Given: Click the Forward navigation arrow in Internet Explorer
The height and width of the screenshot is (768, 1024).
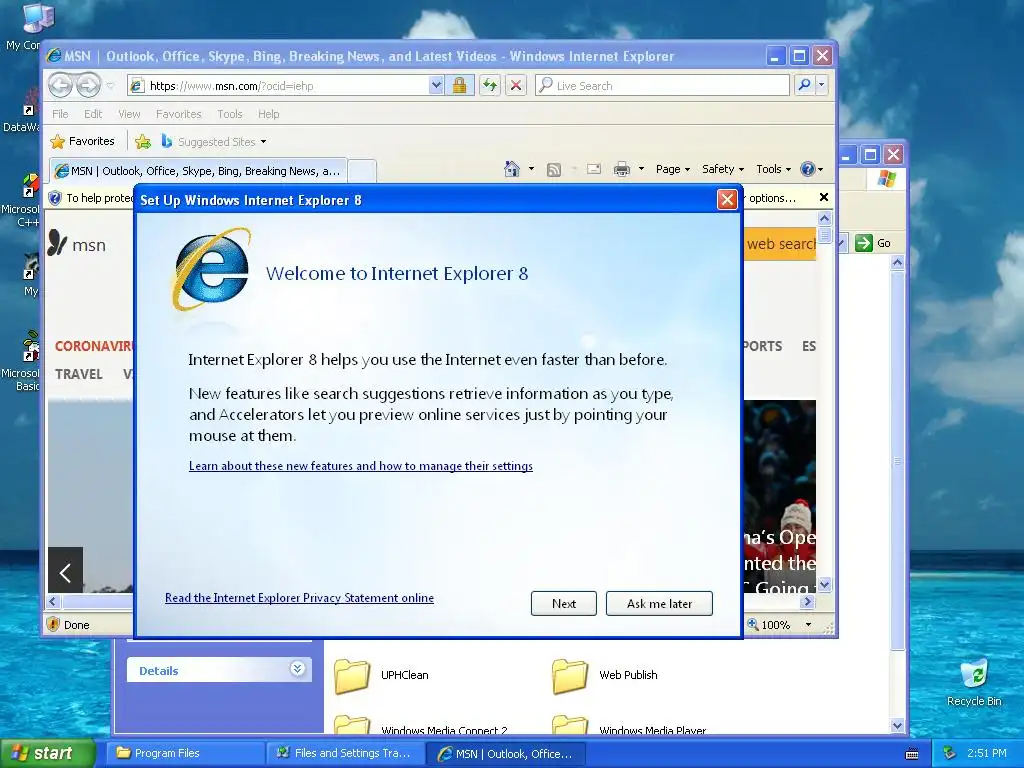Looking at the screenshot, I should [x=88, y=86].
